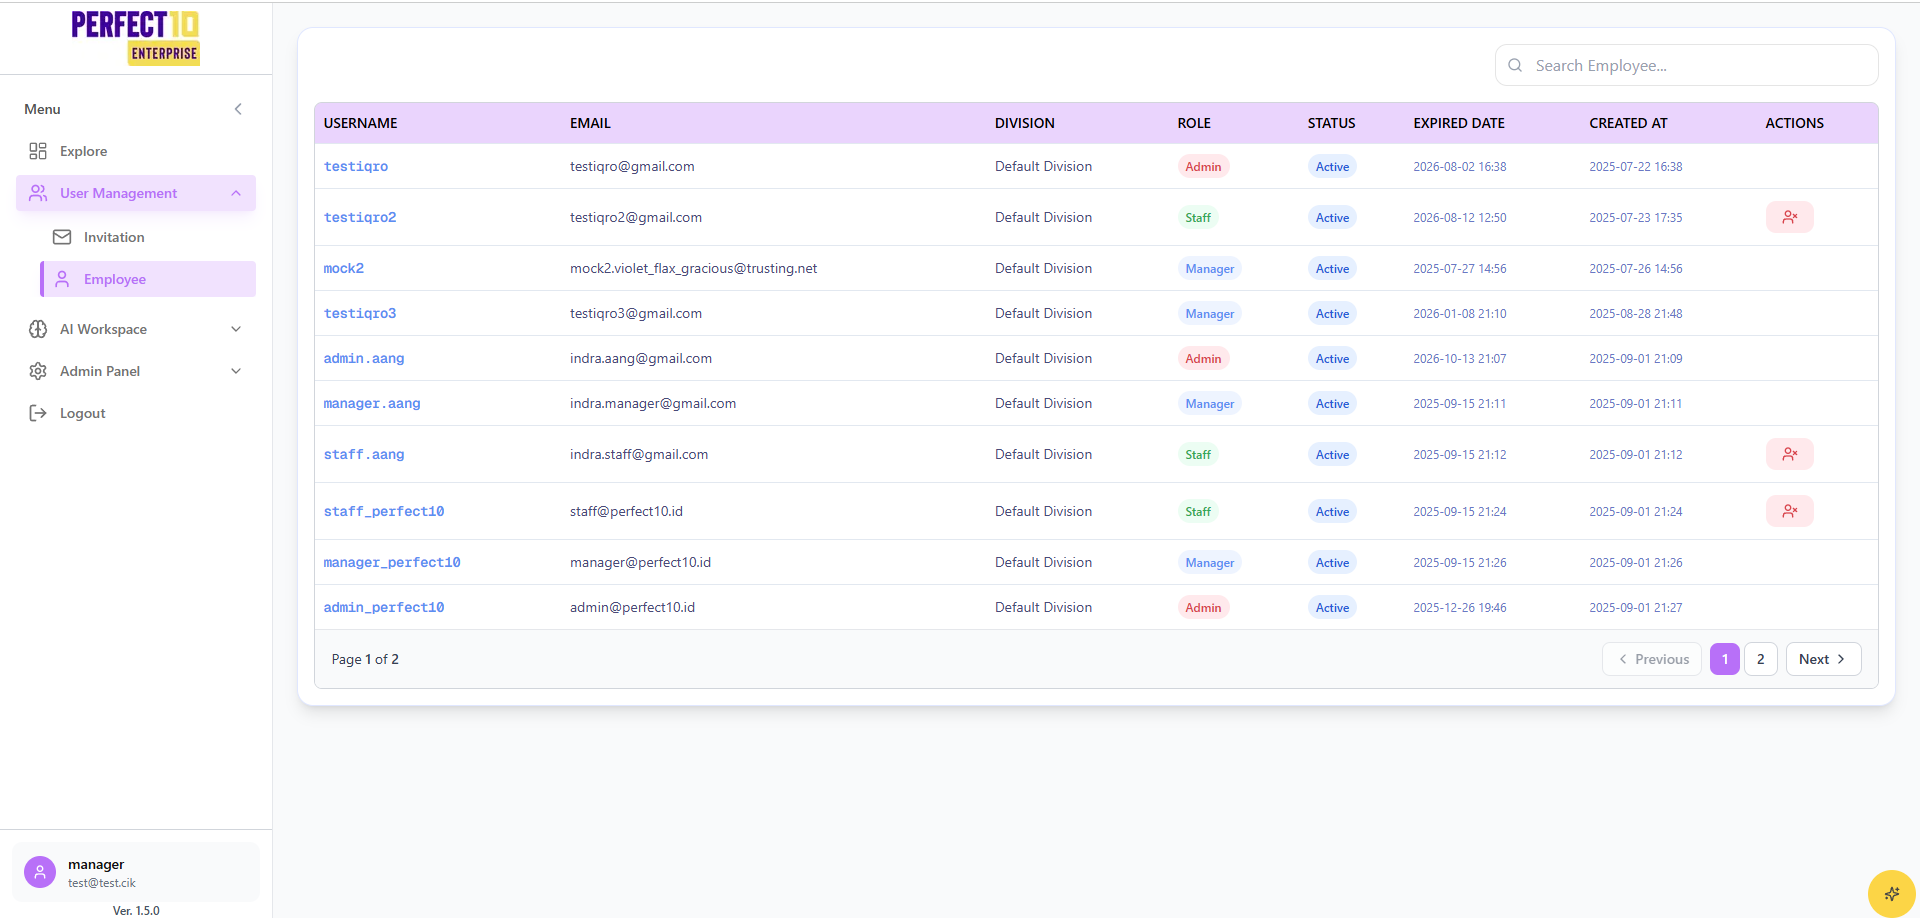Open the testiqro username link

point(356,166)
